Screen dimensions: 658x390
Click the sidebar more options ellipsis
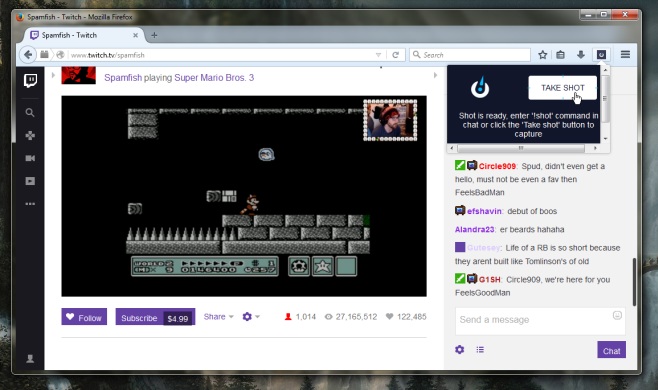pos(30,204)
